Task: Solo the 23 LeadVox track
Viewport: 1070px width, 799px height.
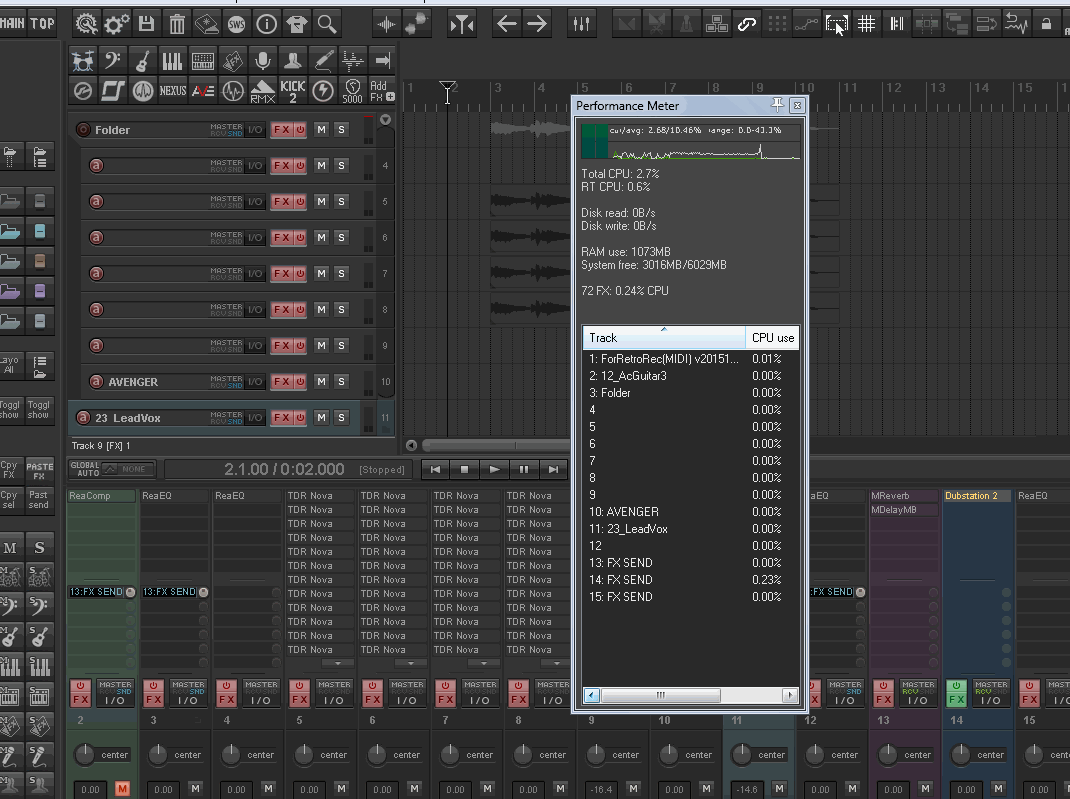Action: click(x=341, y=417)
